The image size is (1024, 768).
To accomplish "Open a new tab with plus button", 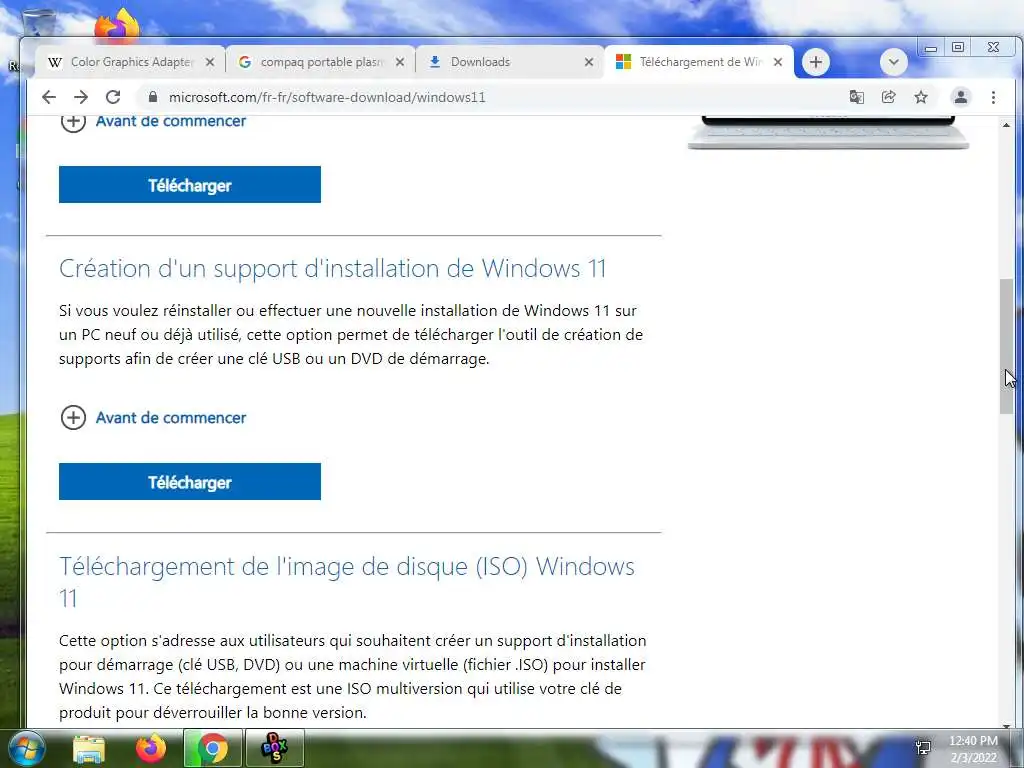I will click(x=816, y=62).
